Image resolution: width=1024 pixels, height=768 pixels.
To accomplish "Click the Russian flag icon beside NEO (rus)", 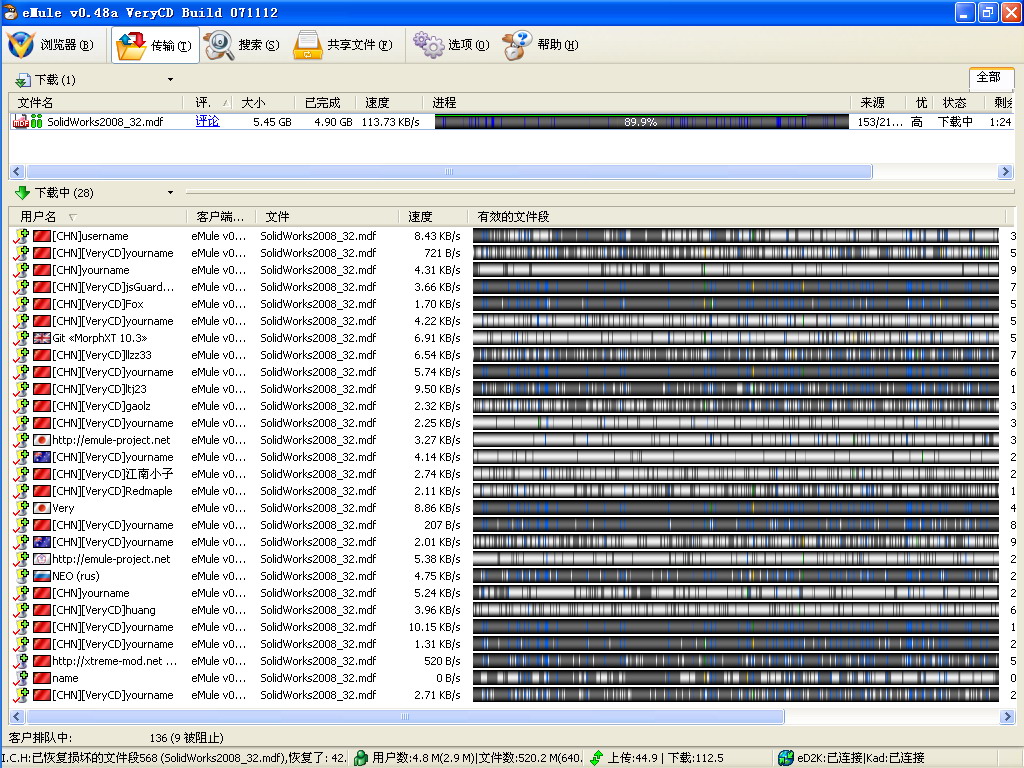I will [42, 576].
